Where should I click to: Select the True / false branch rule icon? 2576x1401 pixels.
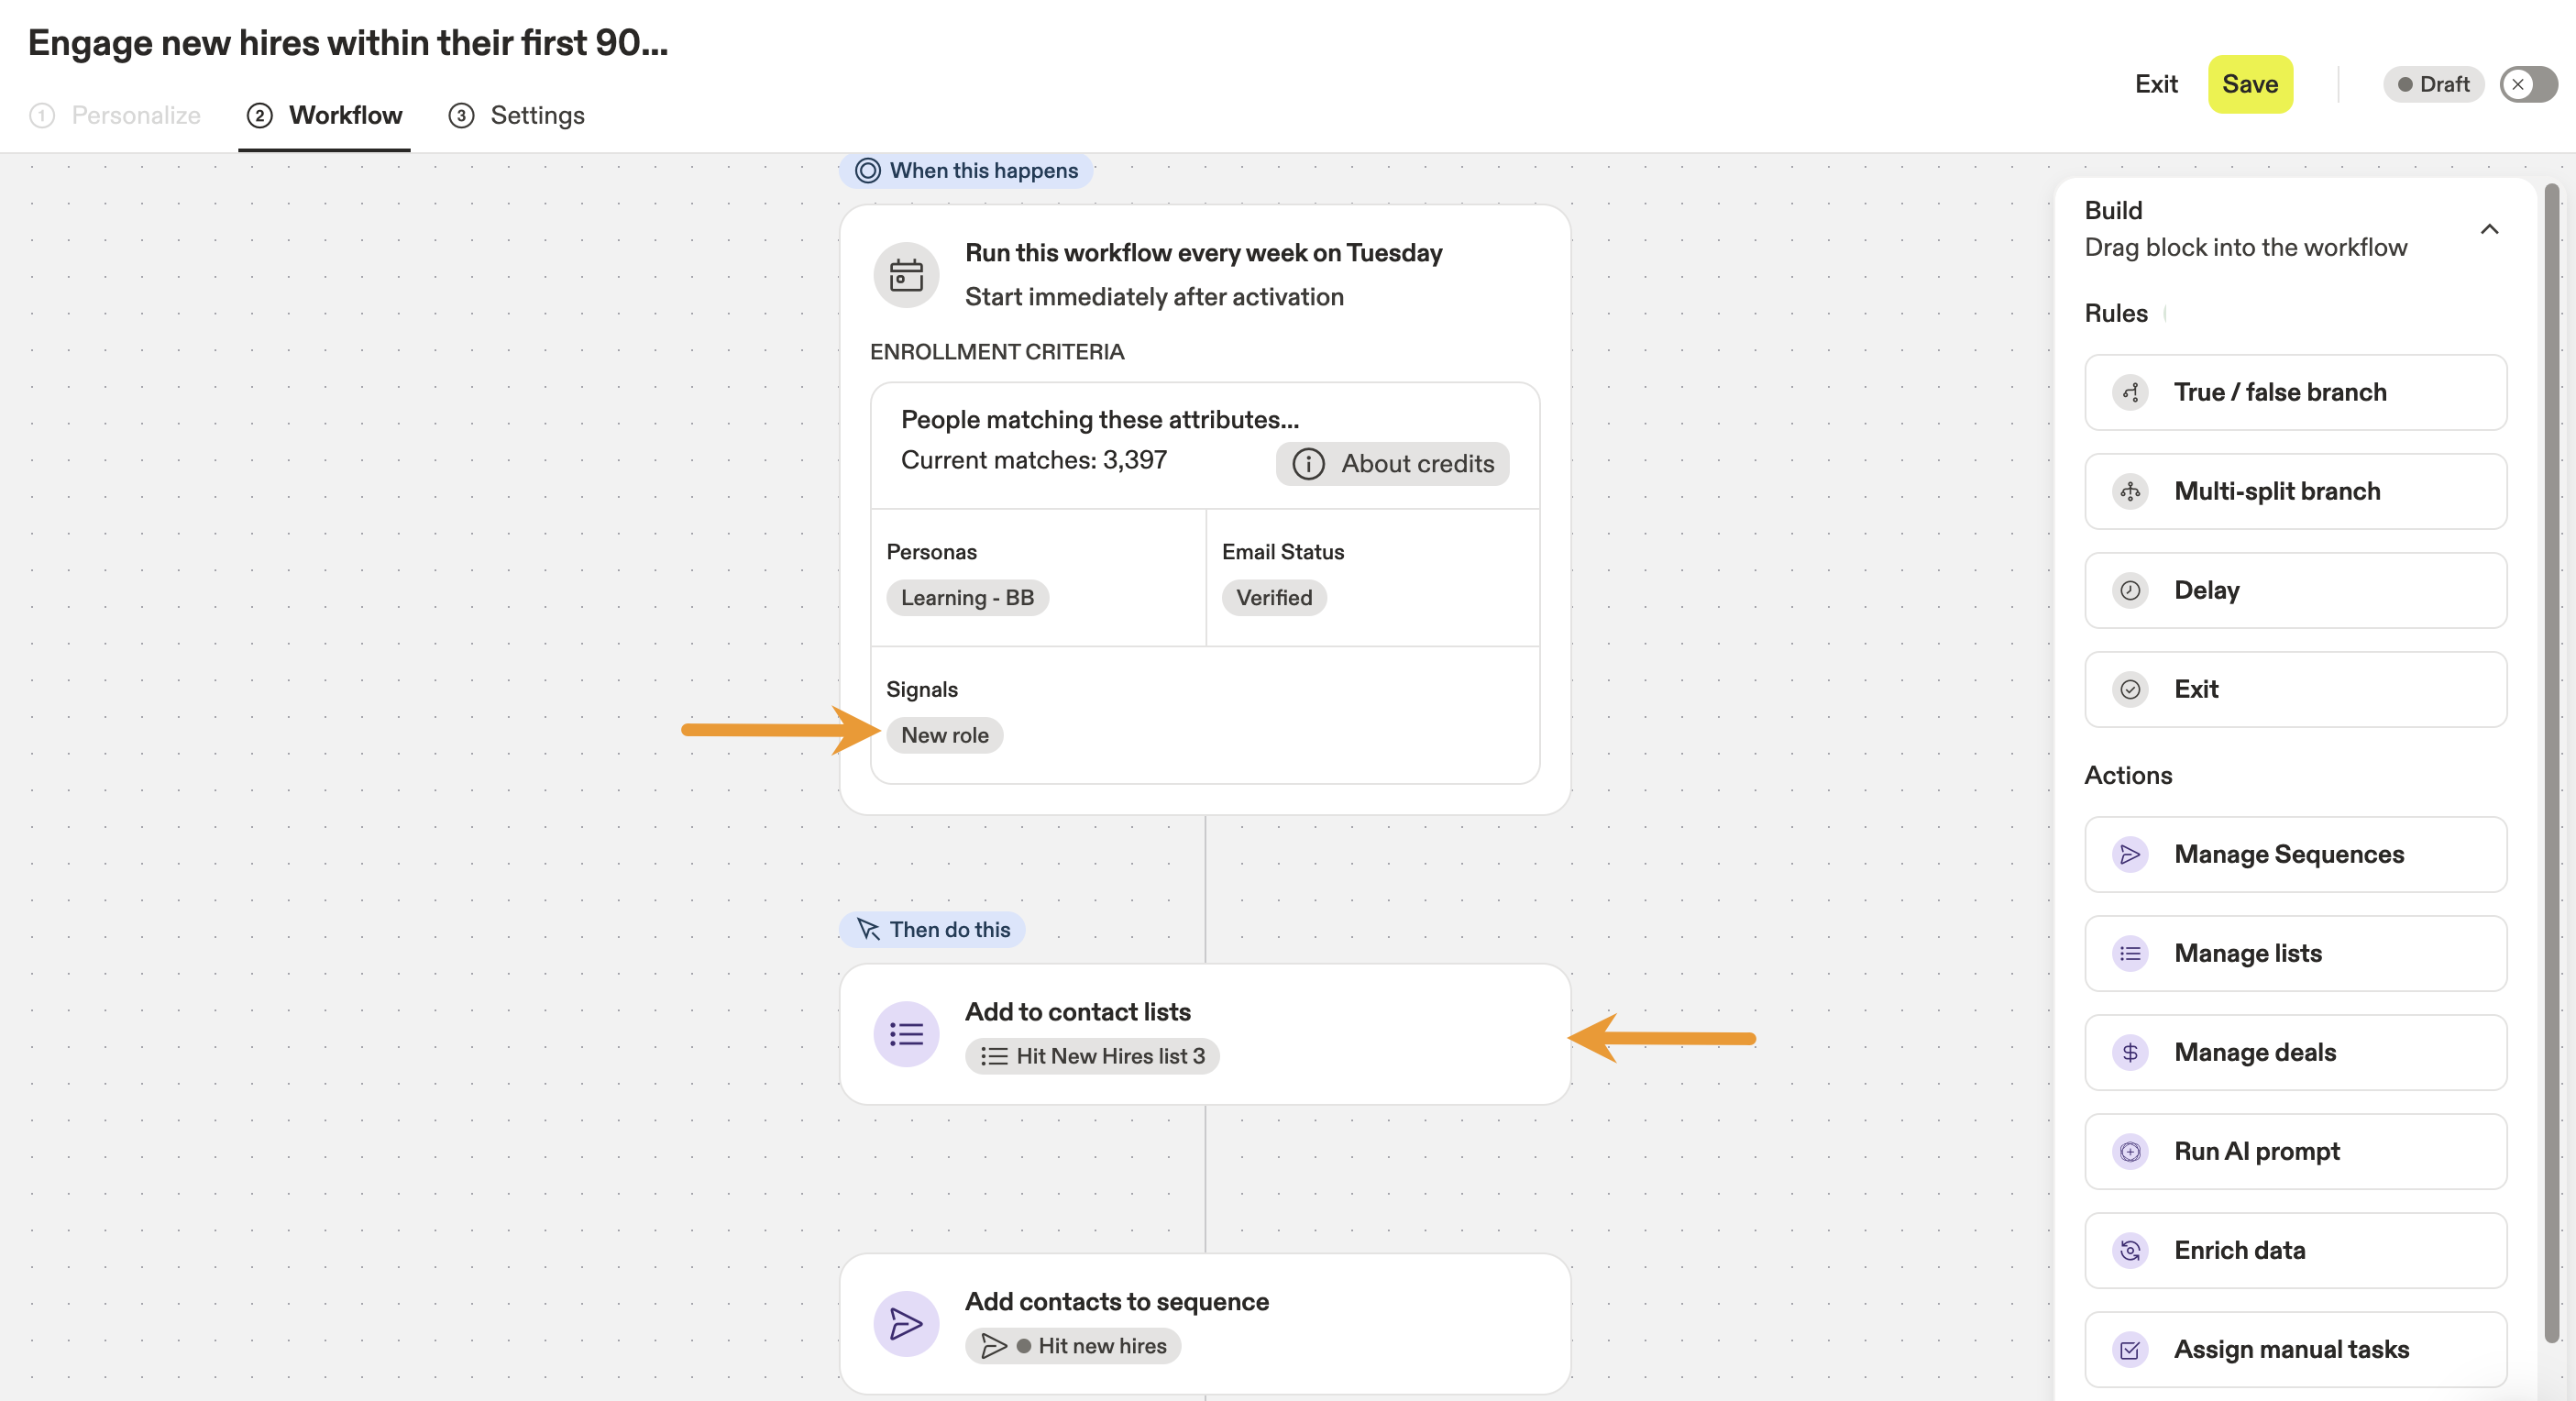coord(2130,392)
